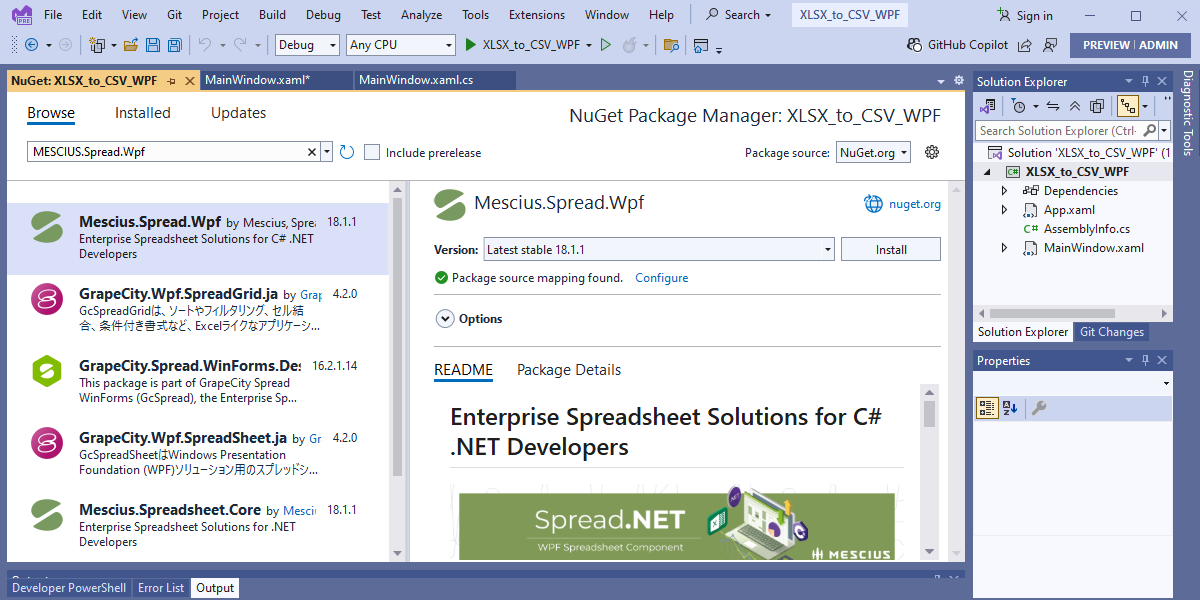This screenshot has height=600, width=1200.
Task: Open the search box history dropdown arrow
Action: pos(326,152)
